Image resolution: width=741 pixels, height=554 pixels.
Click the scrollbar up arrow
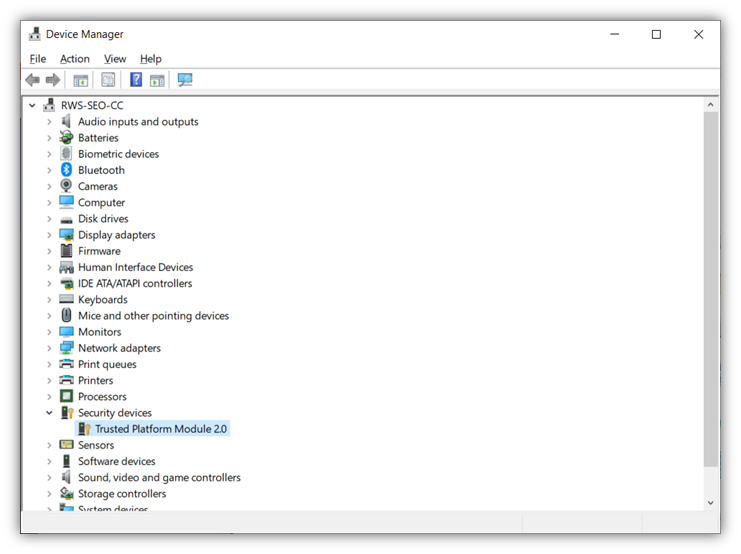[x=710, y=105]
